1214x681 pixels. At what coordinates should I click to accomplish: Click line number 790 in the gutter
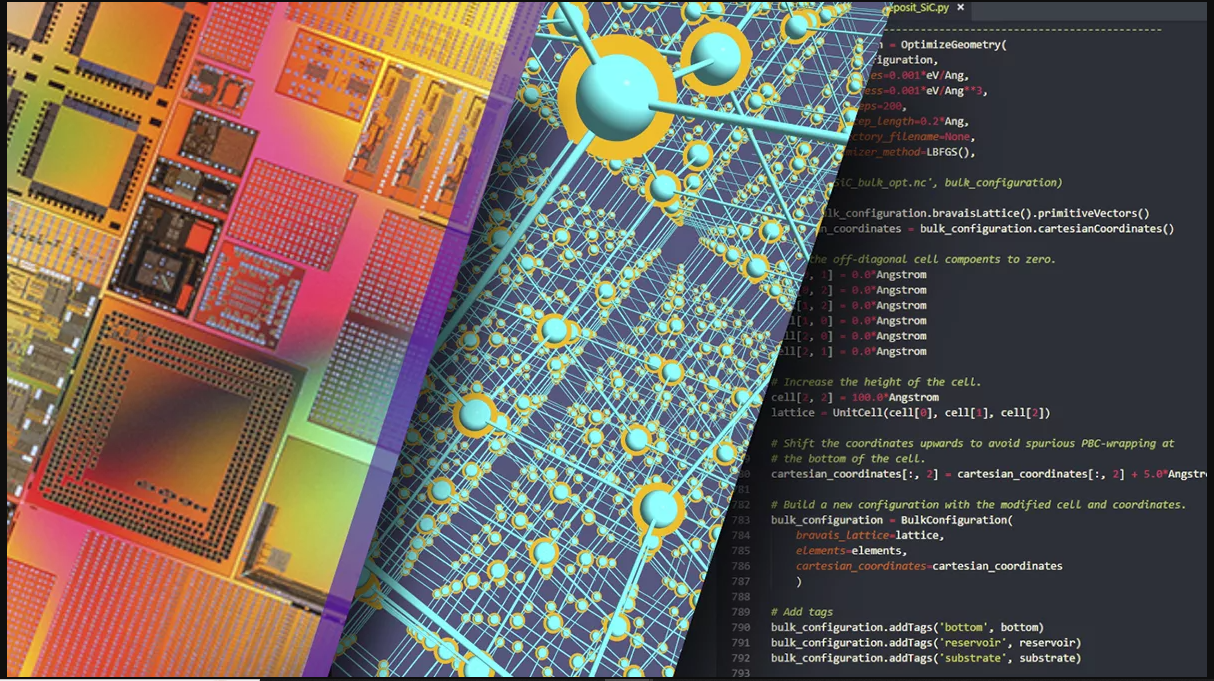(741, 627)
